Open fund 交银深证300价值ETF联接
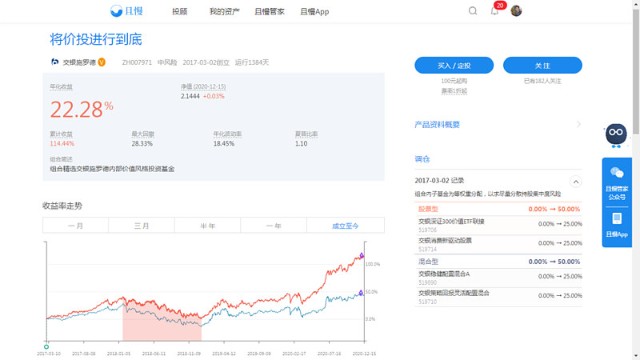The height and width of the screenshot is (360, 640). tap(451, 221)
